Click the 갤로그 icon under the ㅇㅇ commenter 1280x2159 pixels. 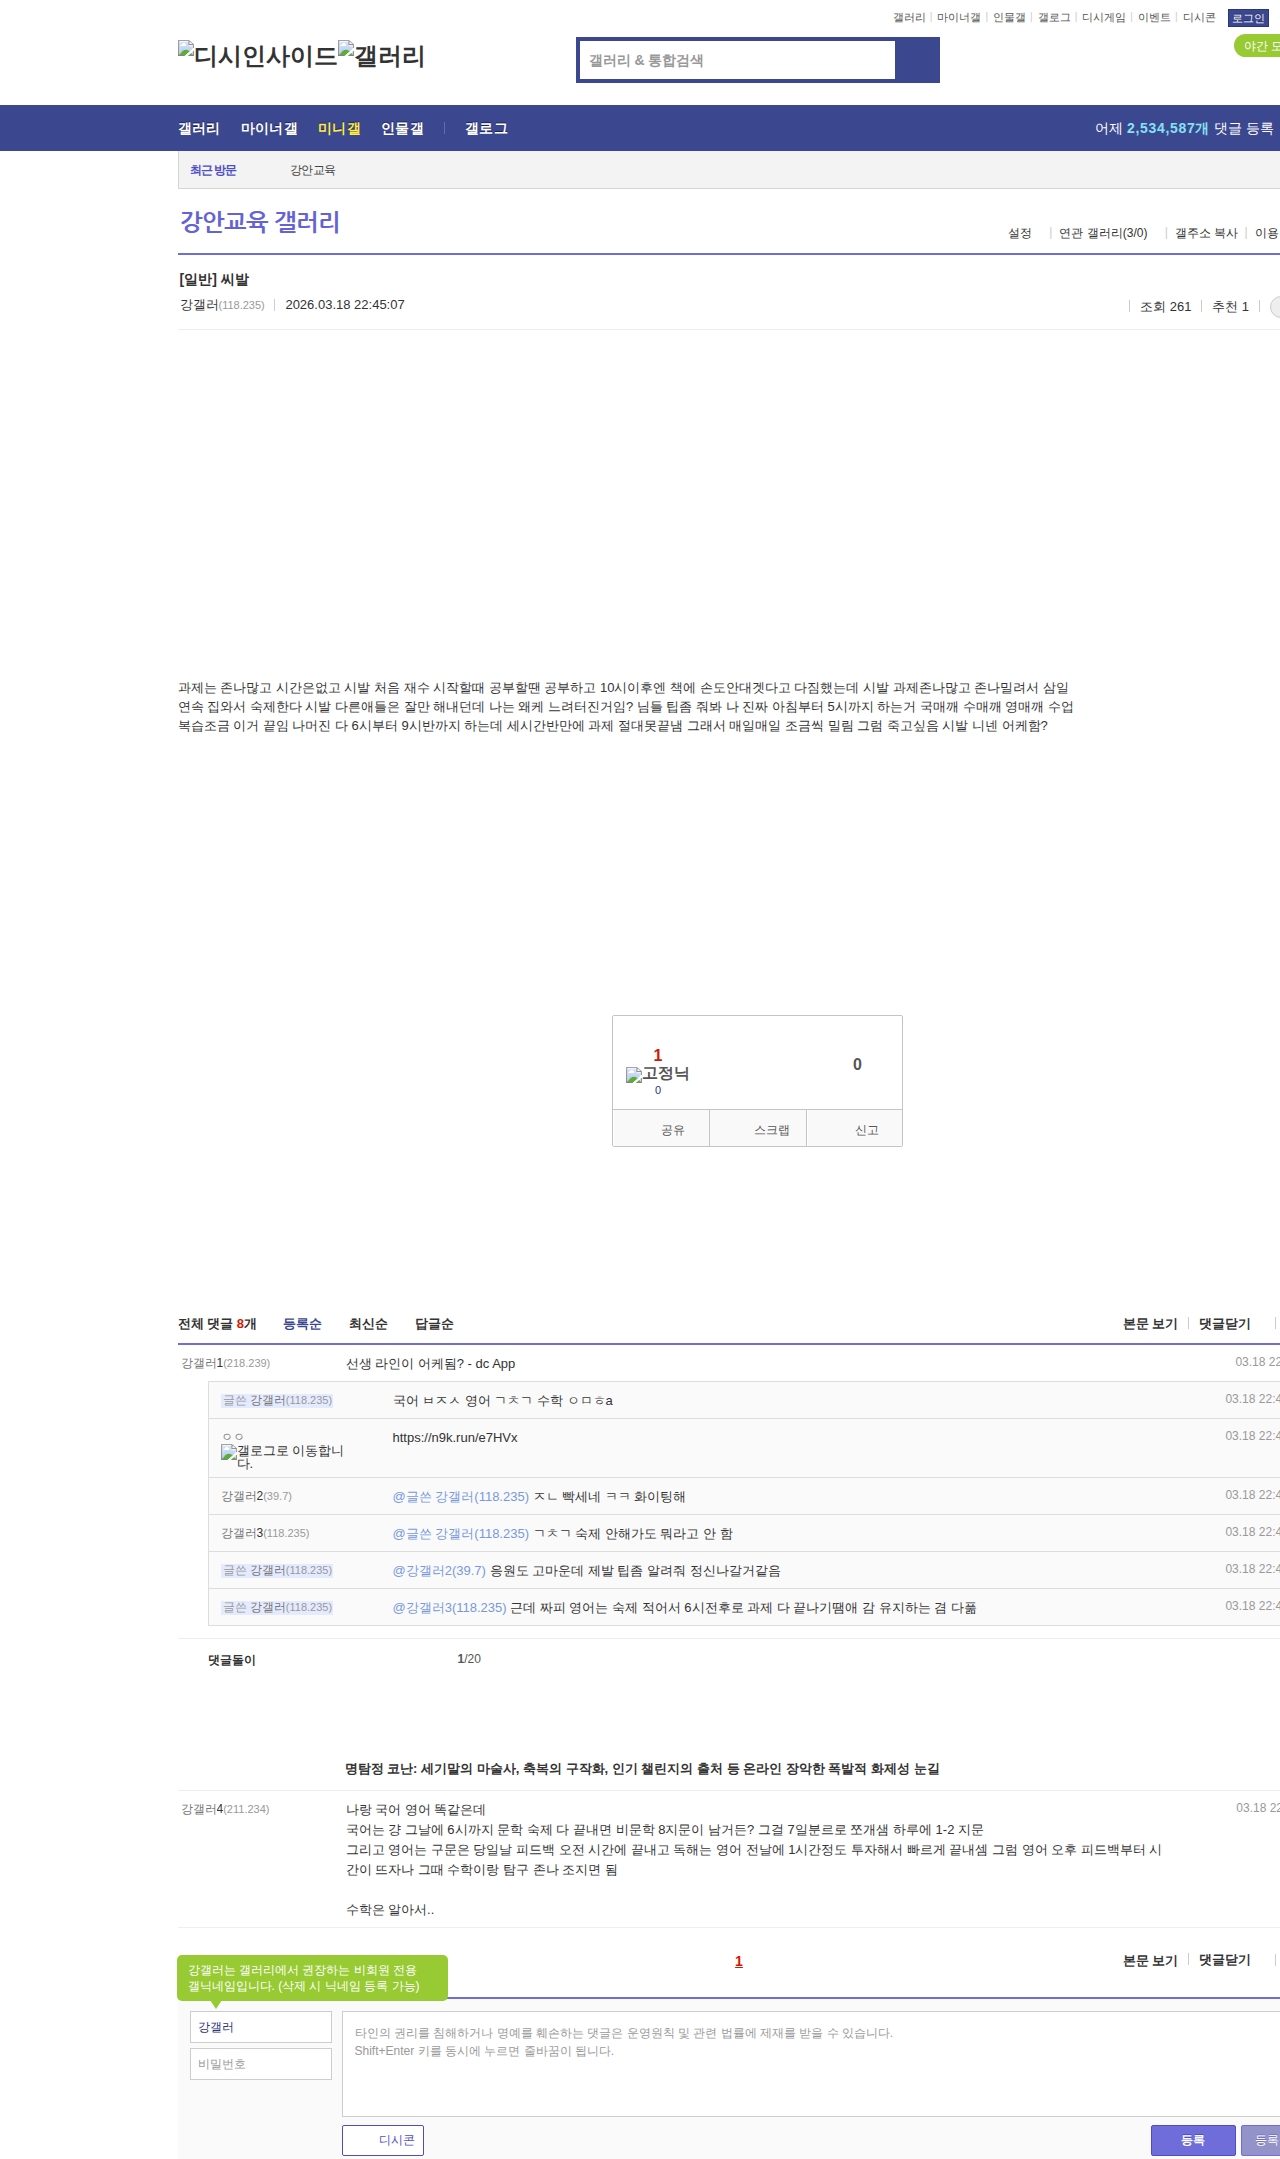tap(281, 1456)
